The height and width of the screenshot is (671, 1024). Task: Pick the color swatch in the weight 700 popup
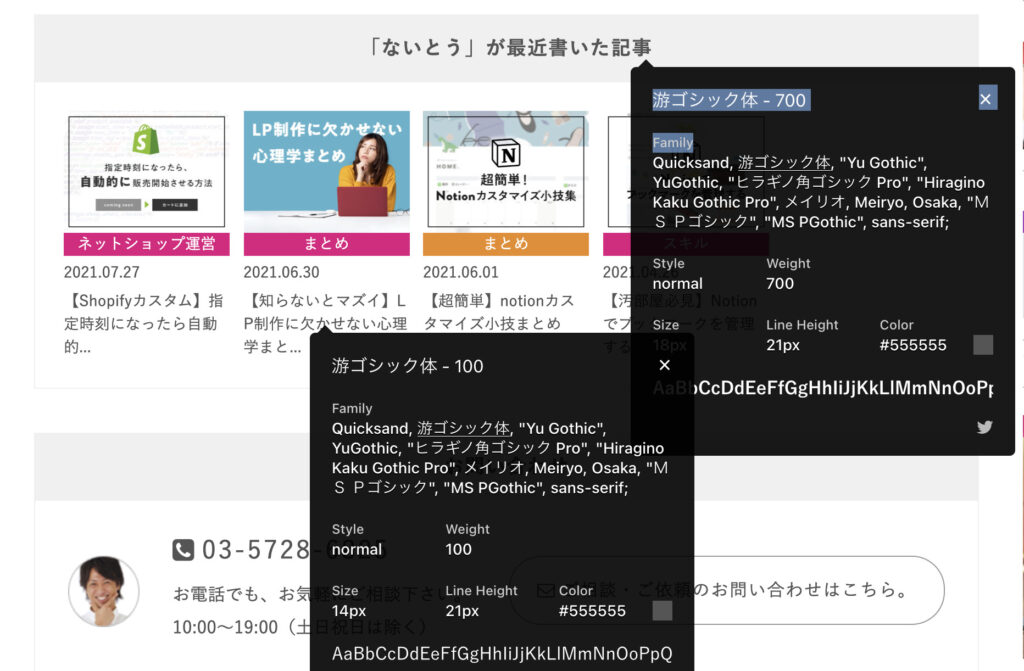click(x=983, y=345)
